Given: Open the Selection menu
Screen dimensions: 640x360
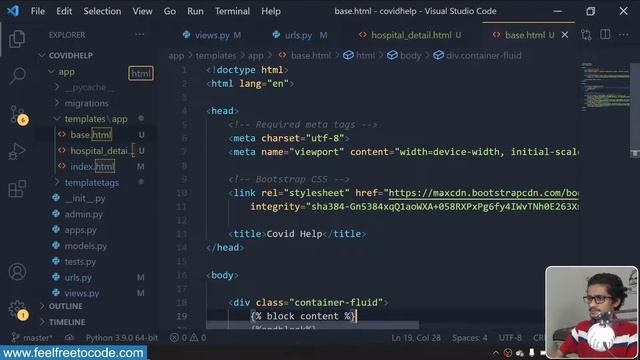Looking at the screenshot, I should [102, 11].
